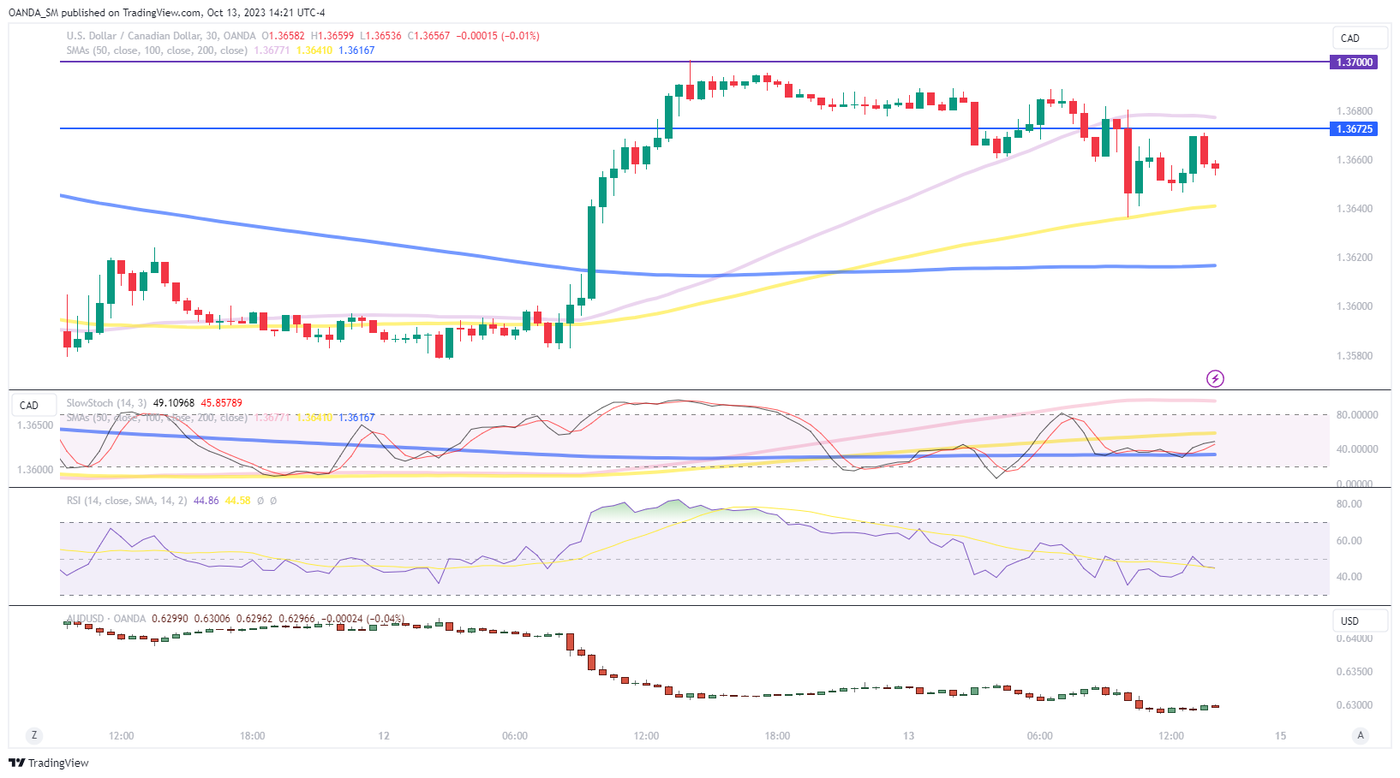Click the 1.37000 purple price label
1400x778 pixels.
tap(1357, 62)
